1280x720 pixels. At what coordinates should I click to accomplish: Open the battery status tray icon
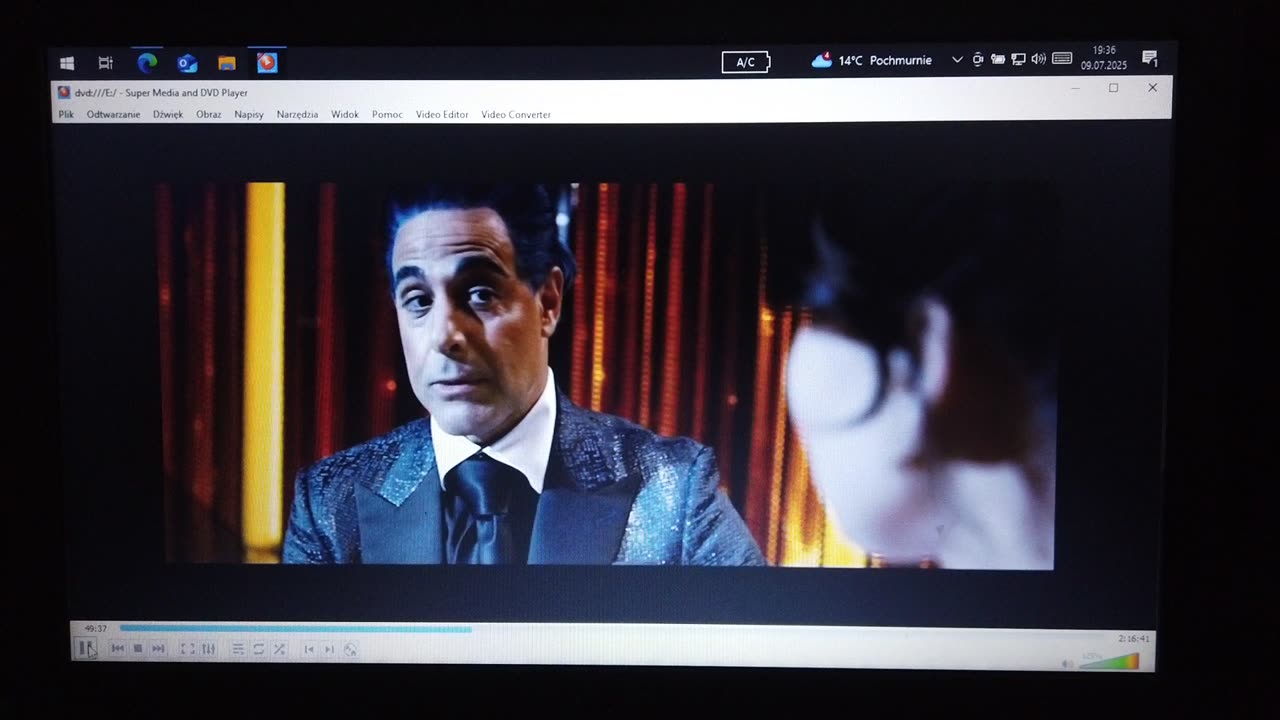point(998,60)
